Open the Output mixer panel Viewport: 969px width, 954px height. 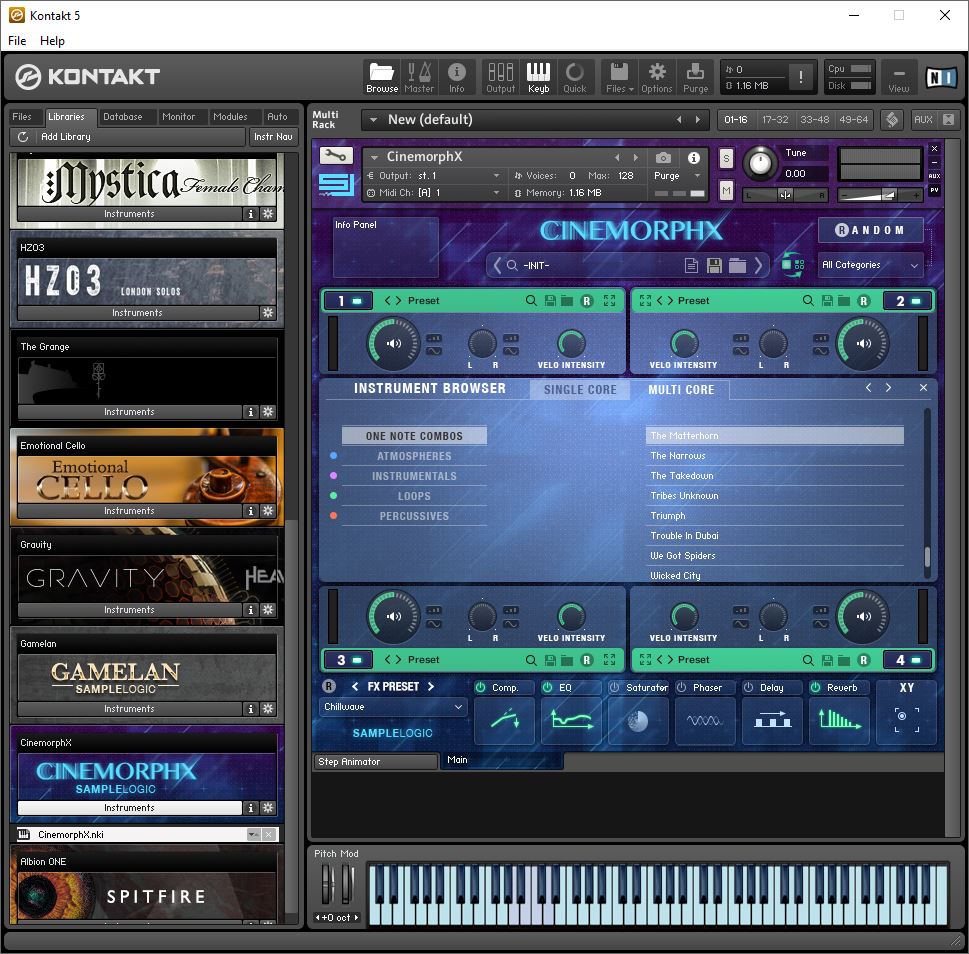(x=501, y=77)
